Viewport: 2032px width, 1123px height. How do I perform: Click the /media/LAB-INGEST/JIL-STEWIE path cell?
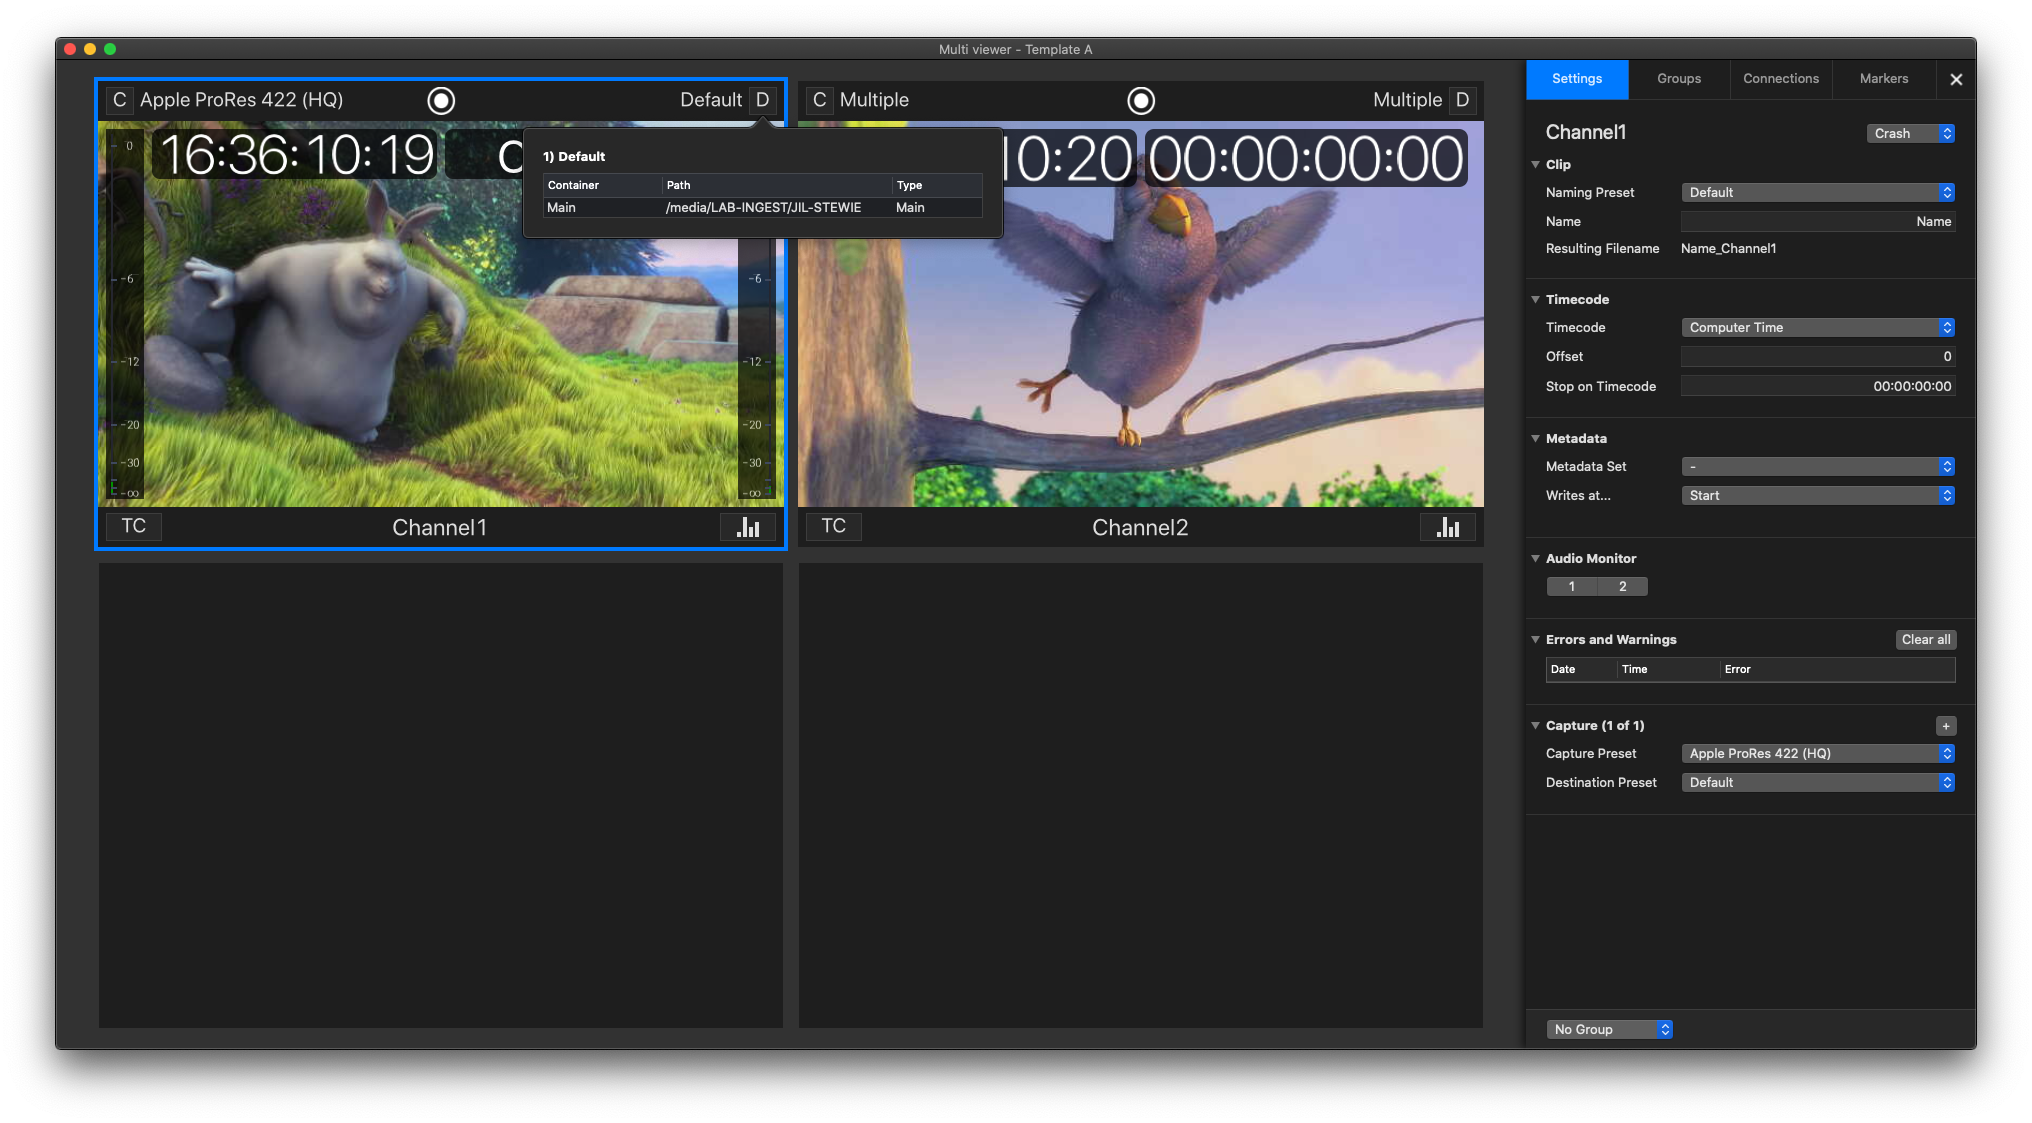point(764,208)
